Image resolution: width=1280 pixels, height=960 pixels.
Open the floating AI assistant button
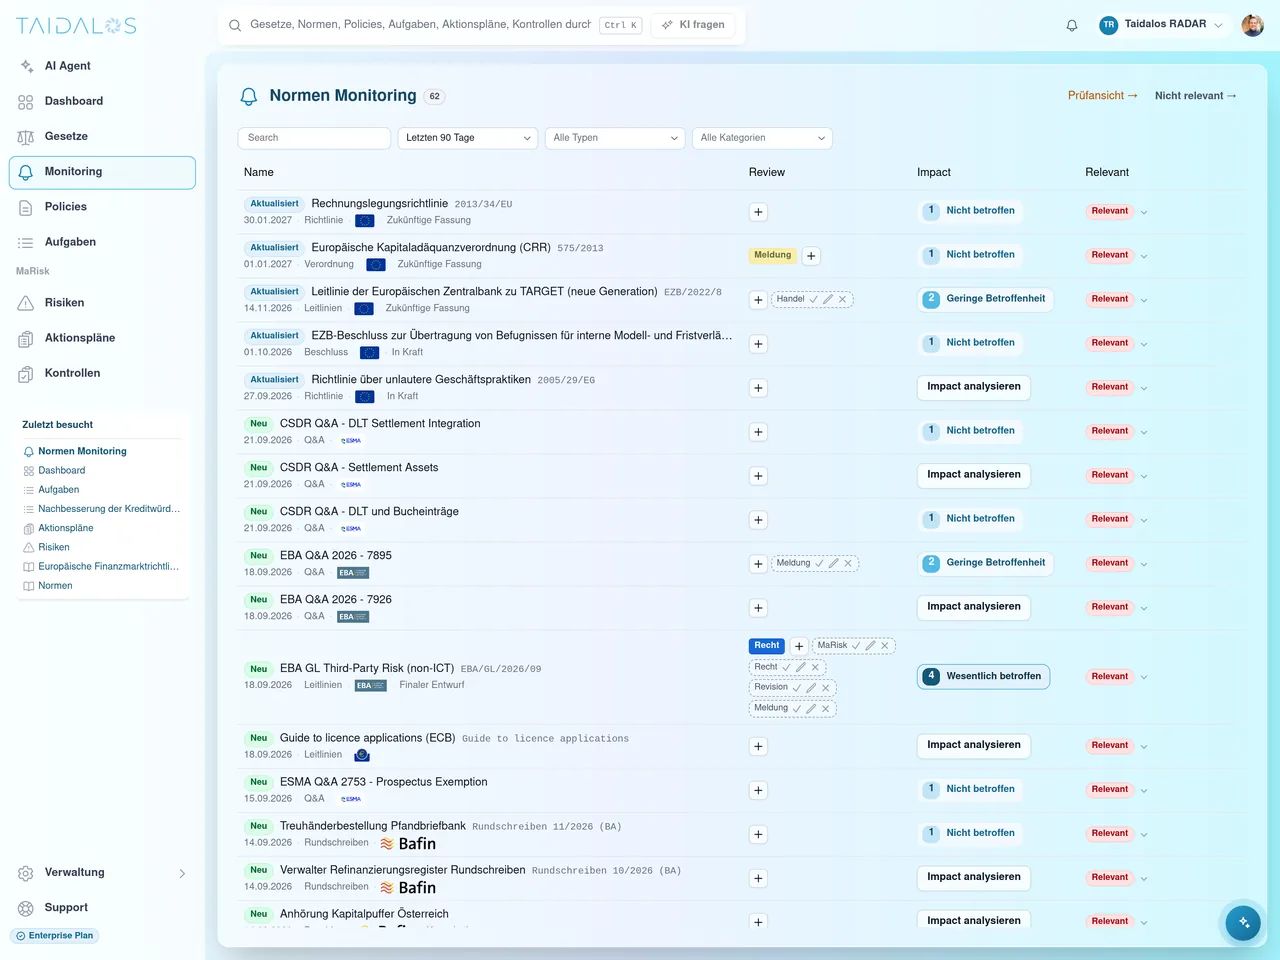point(1244,922)
